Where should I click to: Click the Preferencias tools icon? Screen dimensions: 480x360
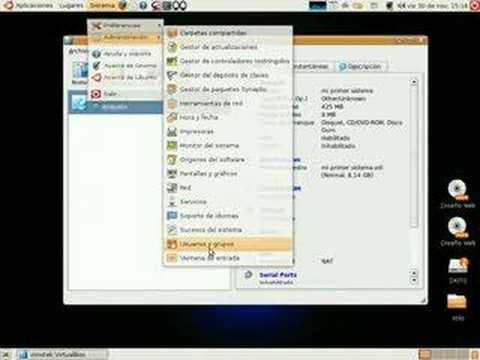(96, 26)
